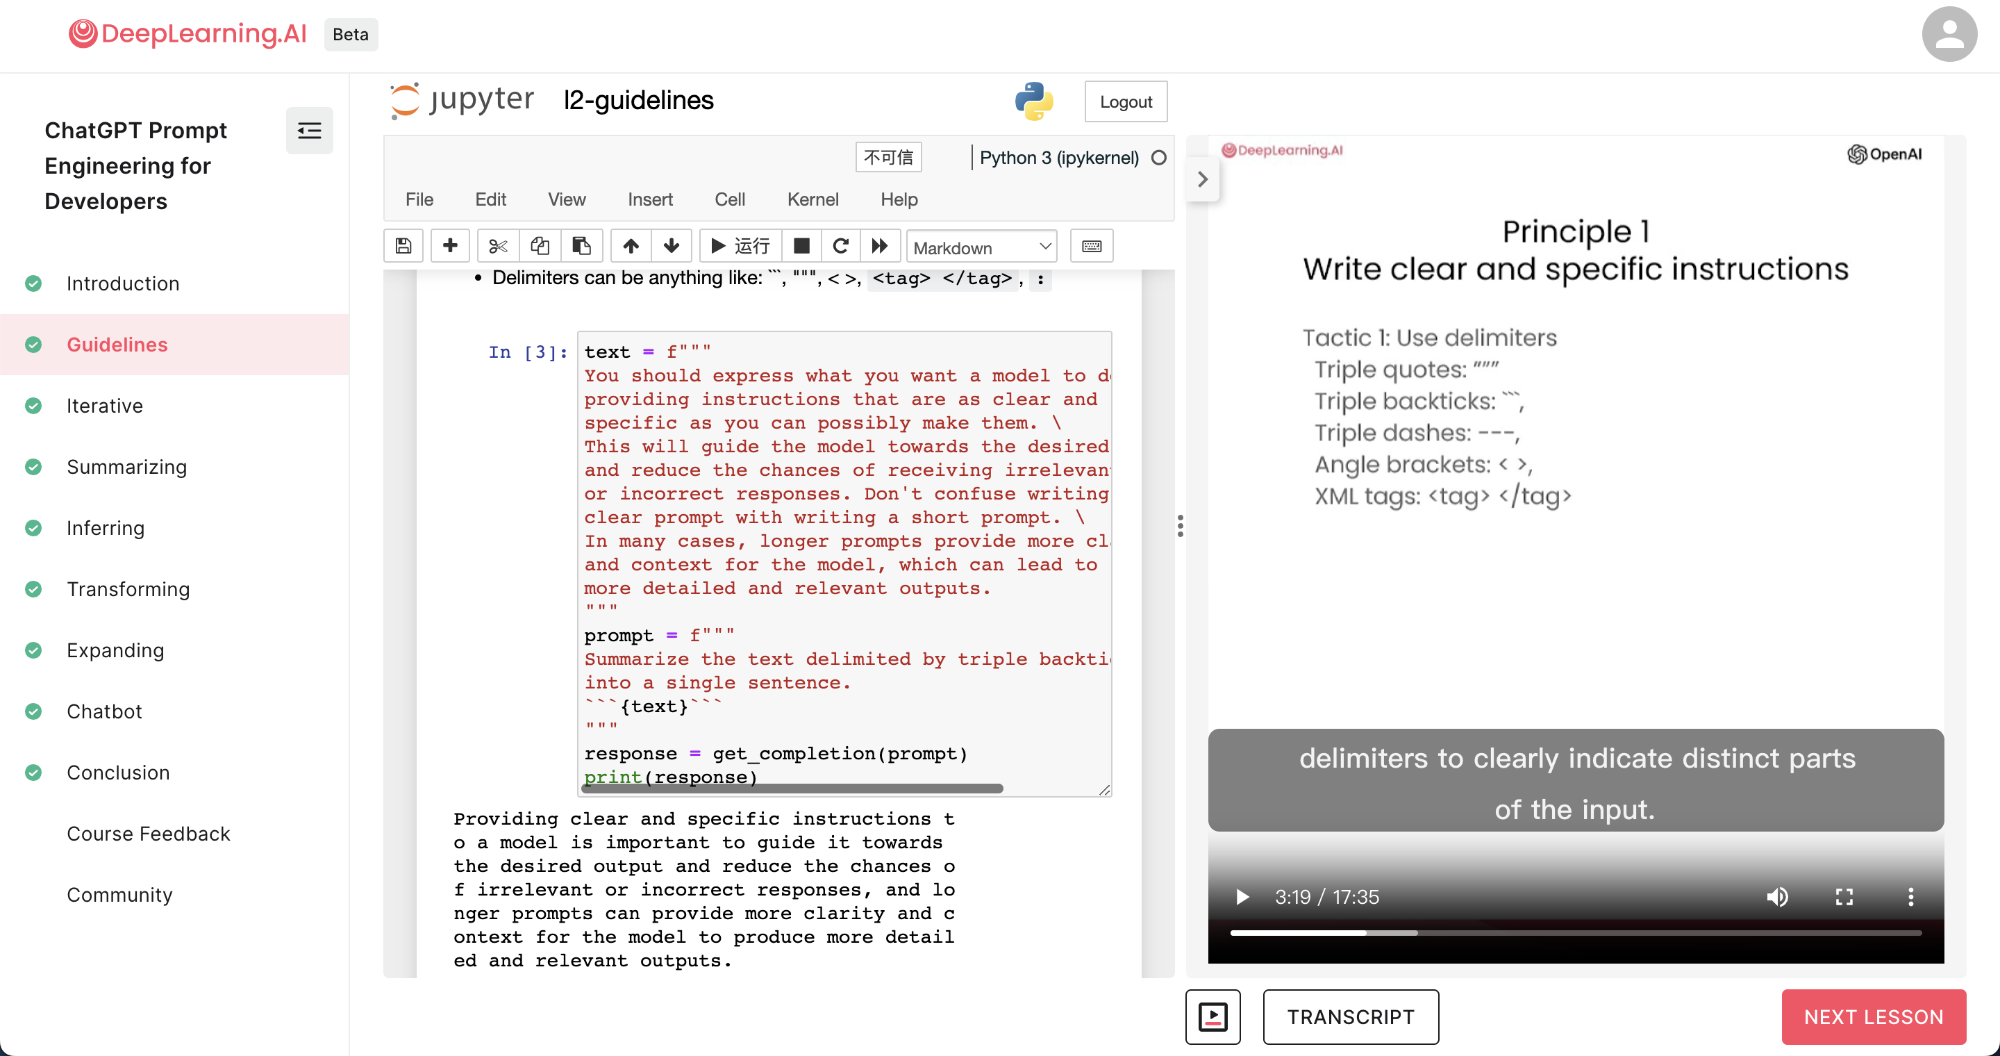
Task: Open video more options menu
Action: coord(1910,897)
